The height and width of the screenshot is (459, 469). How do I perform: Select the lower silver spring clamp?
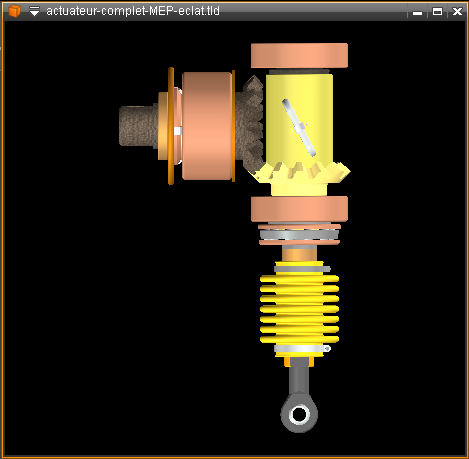[302, 349]
